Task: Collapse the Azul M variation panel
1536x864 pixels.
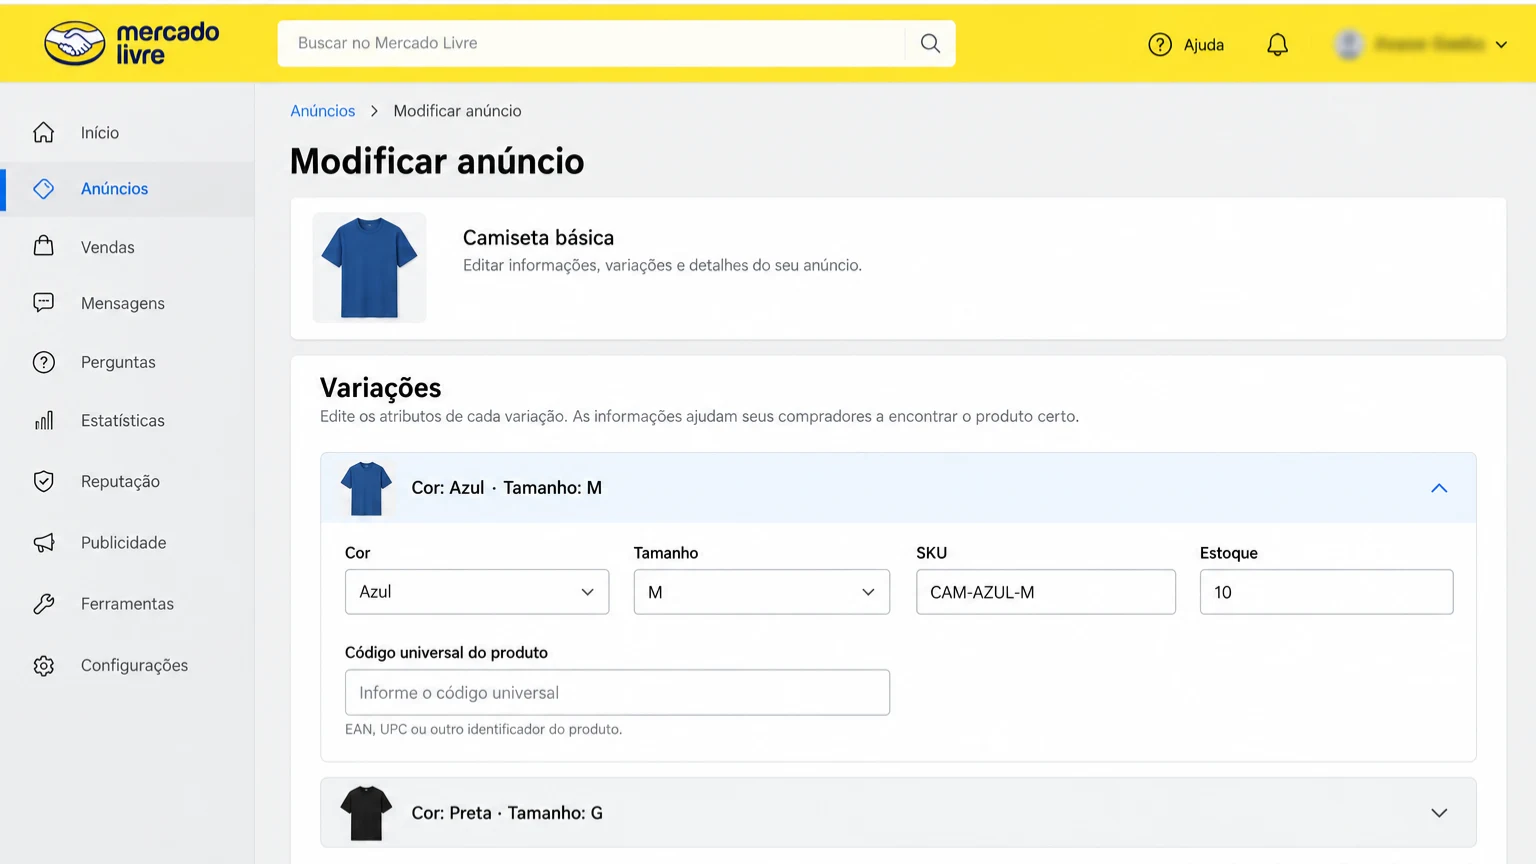Action: [1439, 488]
